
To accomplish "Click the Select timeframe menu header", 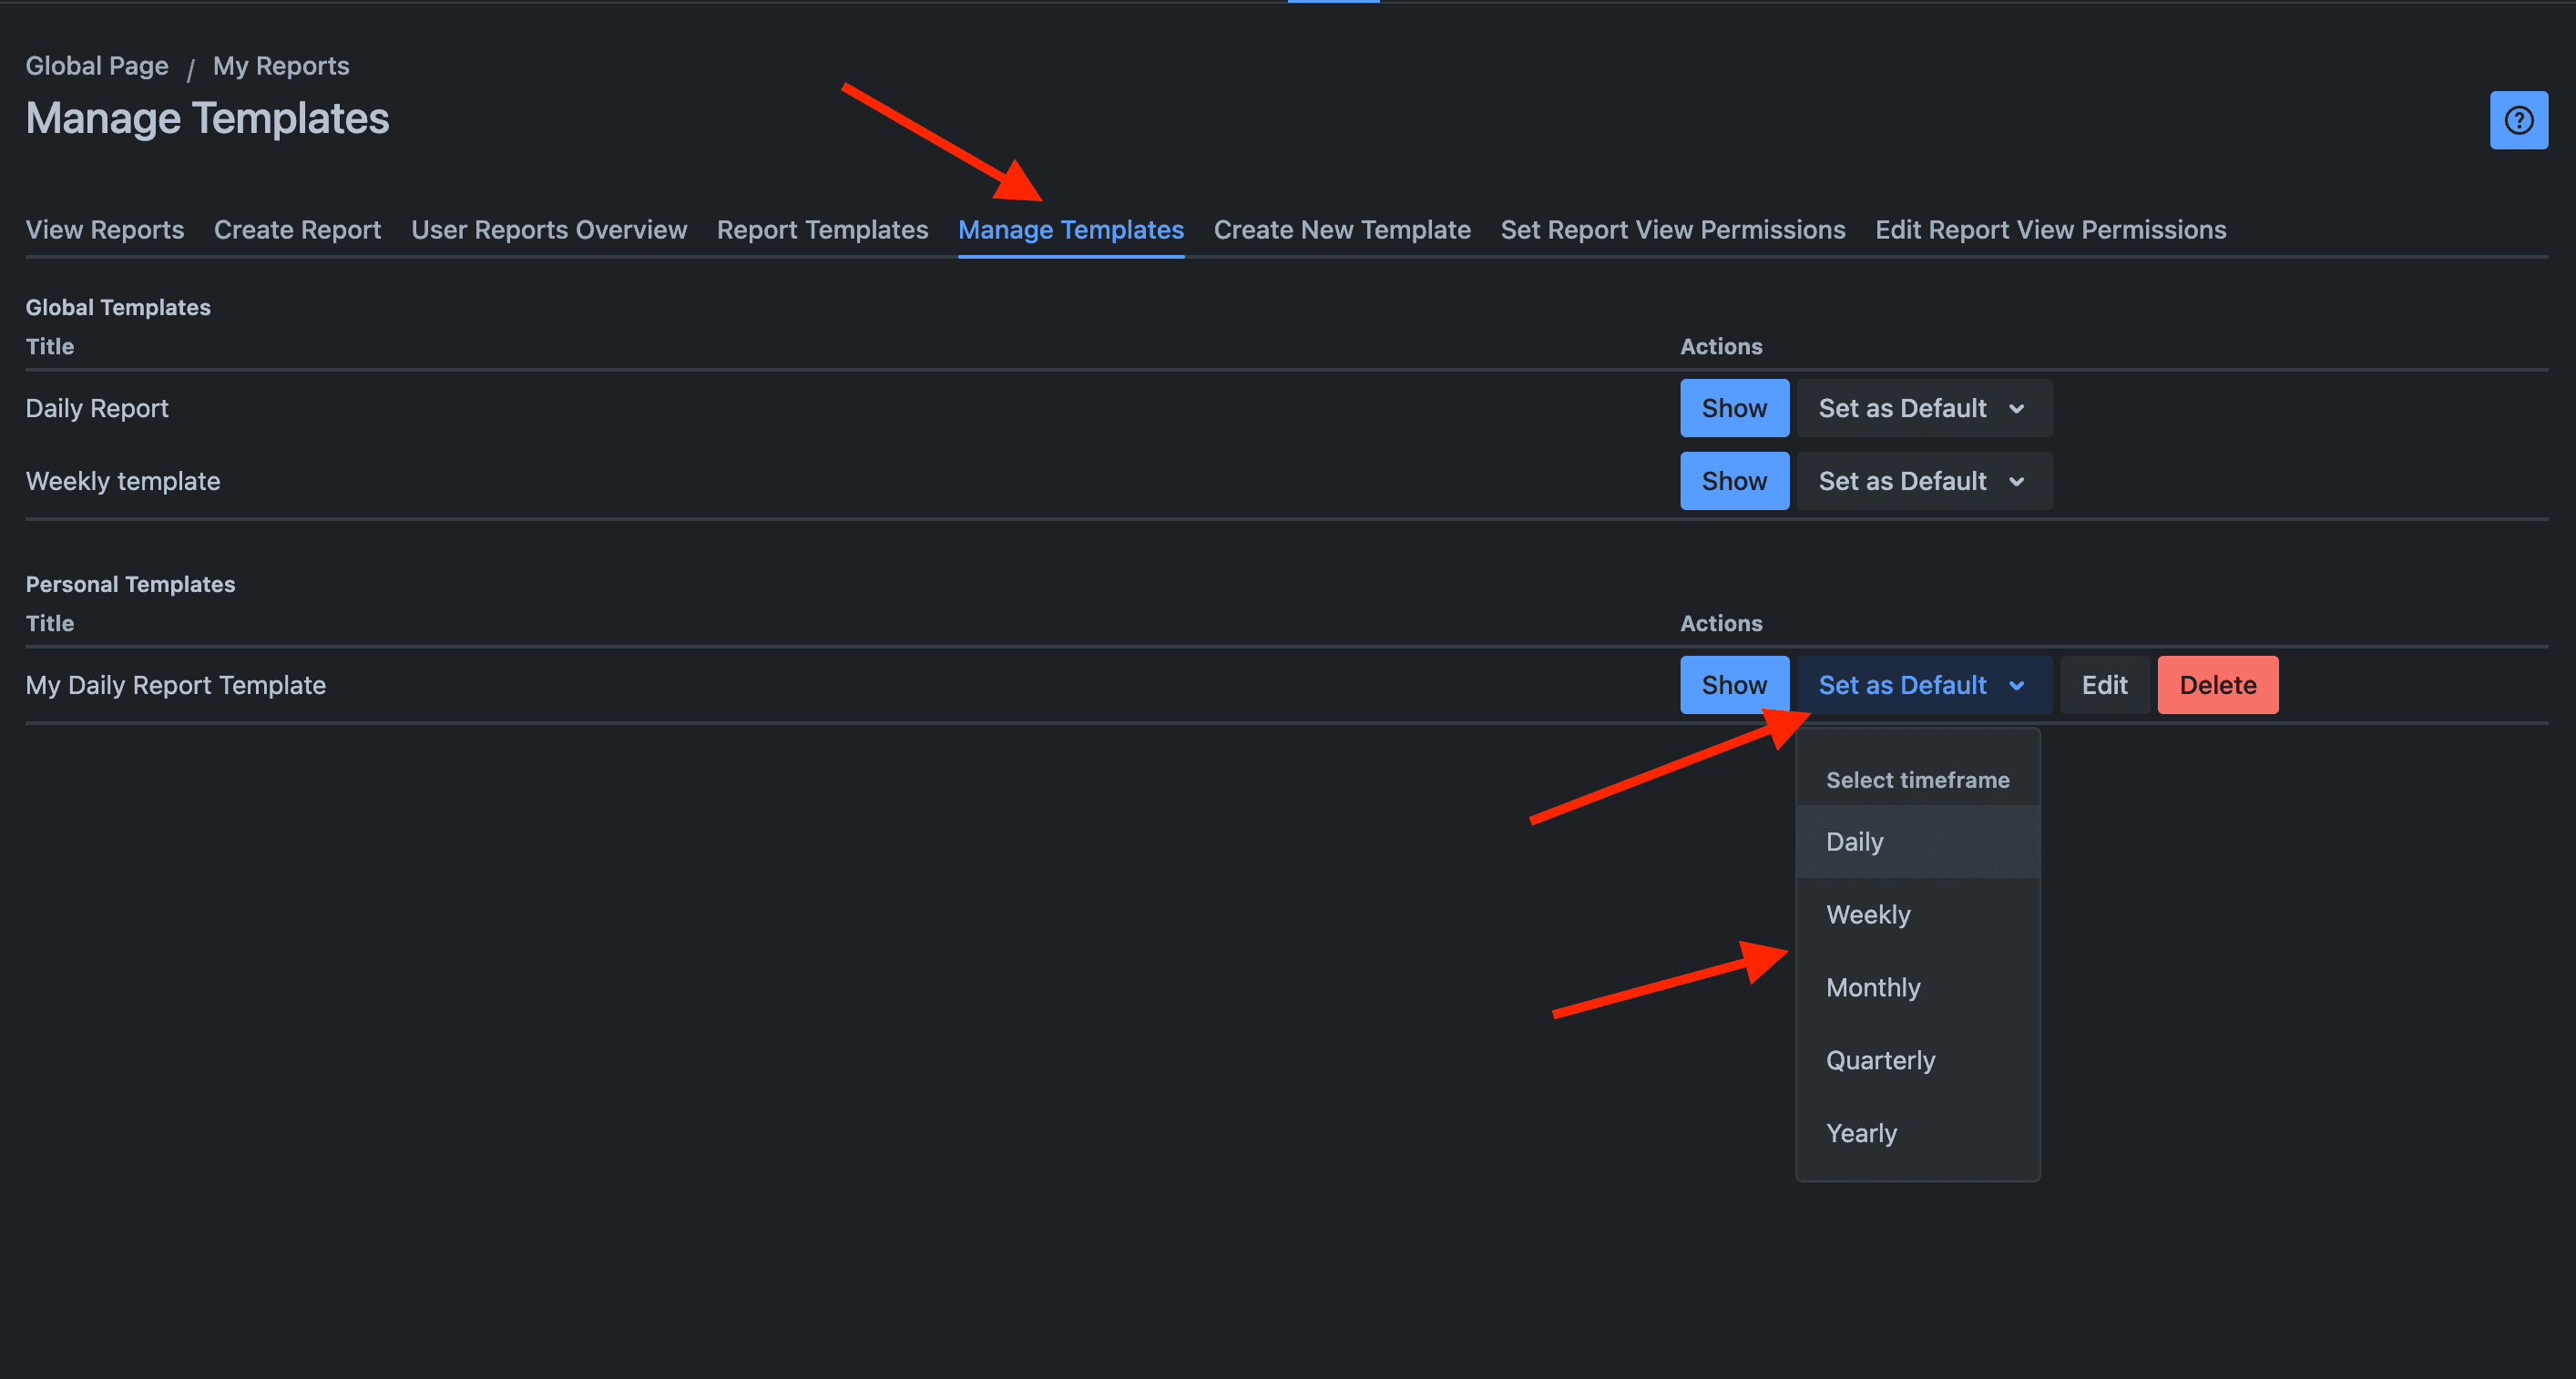I will pyautogui.click(x=1918, y=780).
